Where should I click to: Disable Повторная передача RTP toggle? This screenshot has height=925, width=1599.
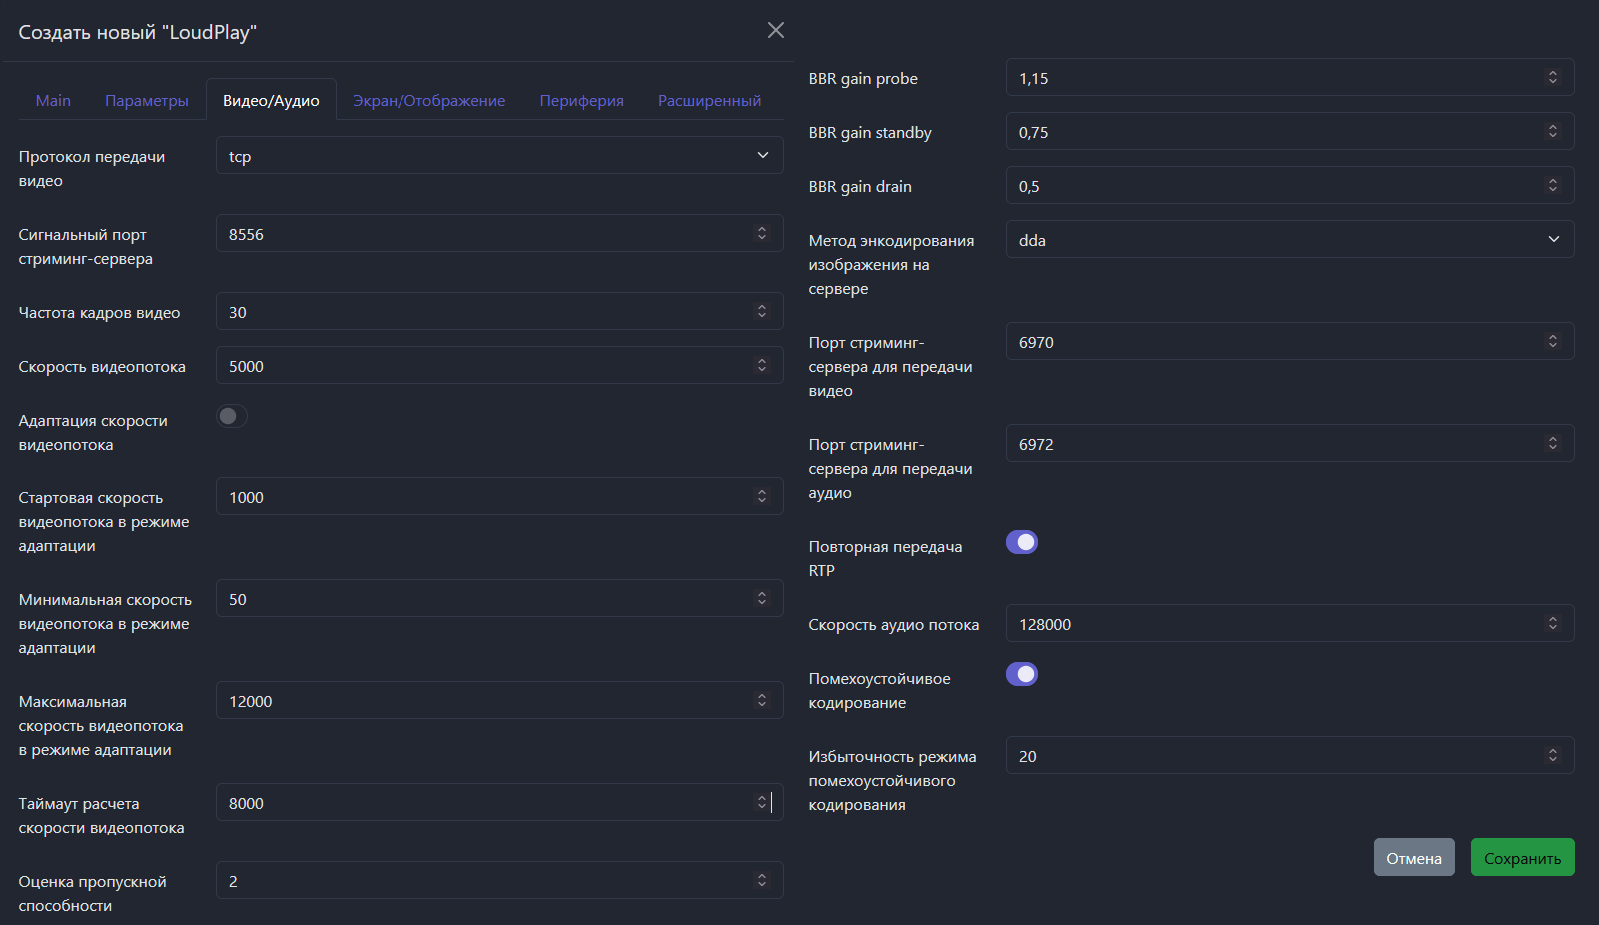(1022, 542)
